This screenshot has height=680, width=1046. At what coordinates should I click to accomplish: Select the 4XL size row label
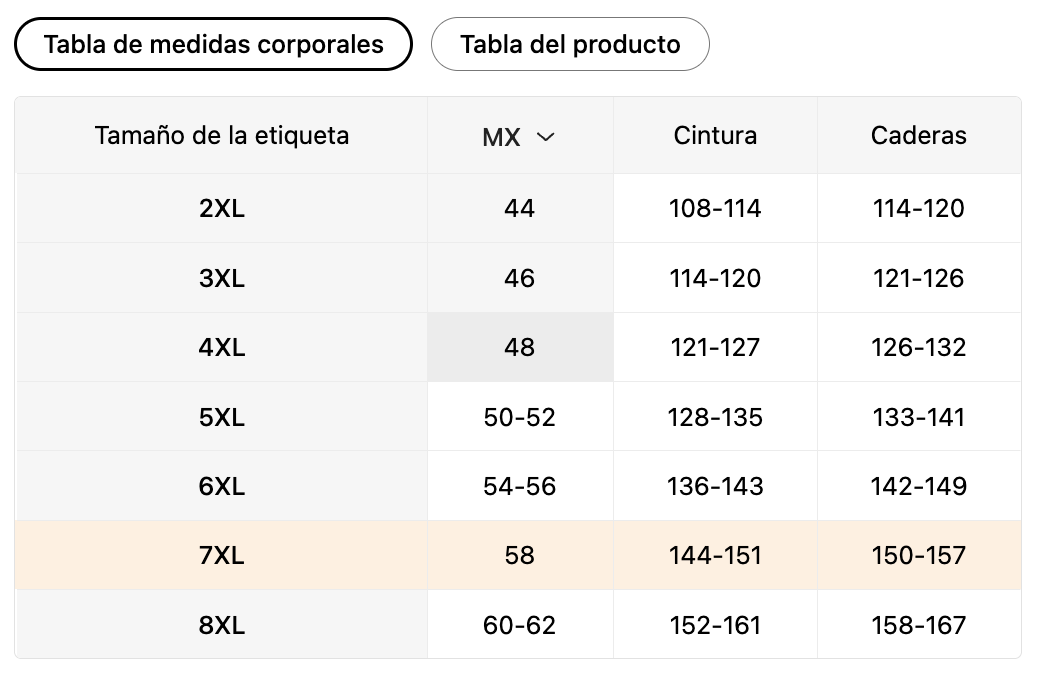[222, 348]
